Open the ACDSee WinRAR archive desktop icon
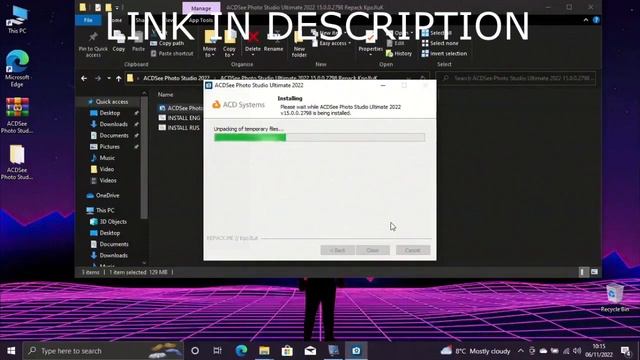The image size is (640, 360). point(17,116)
